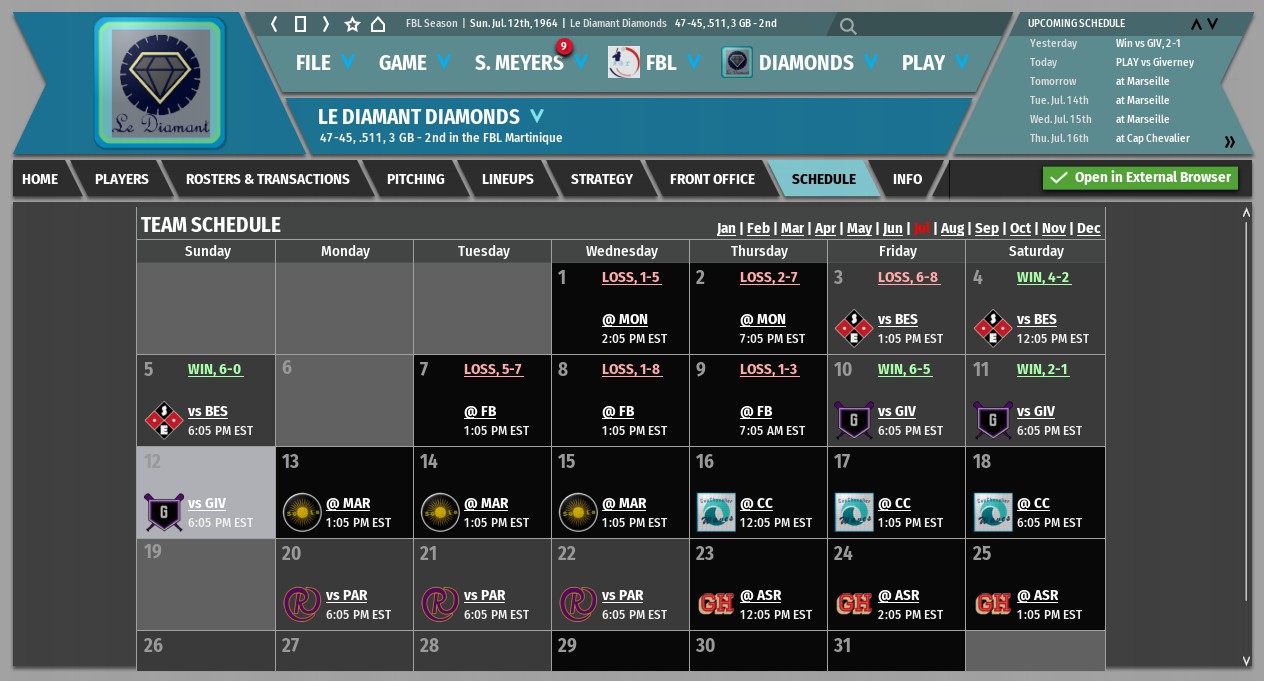The image size is (1264, 681).
Task: Click the PAR logo on July 20
Action: [302, 604]
